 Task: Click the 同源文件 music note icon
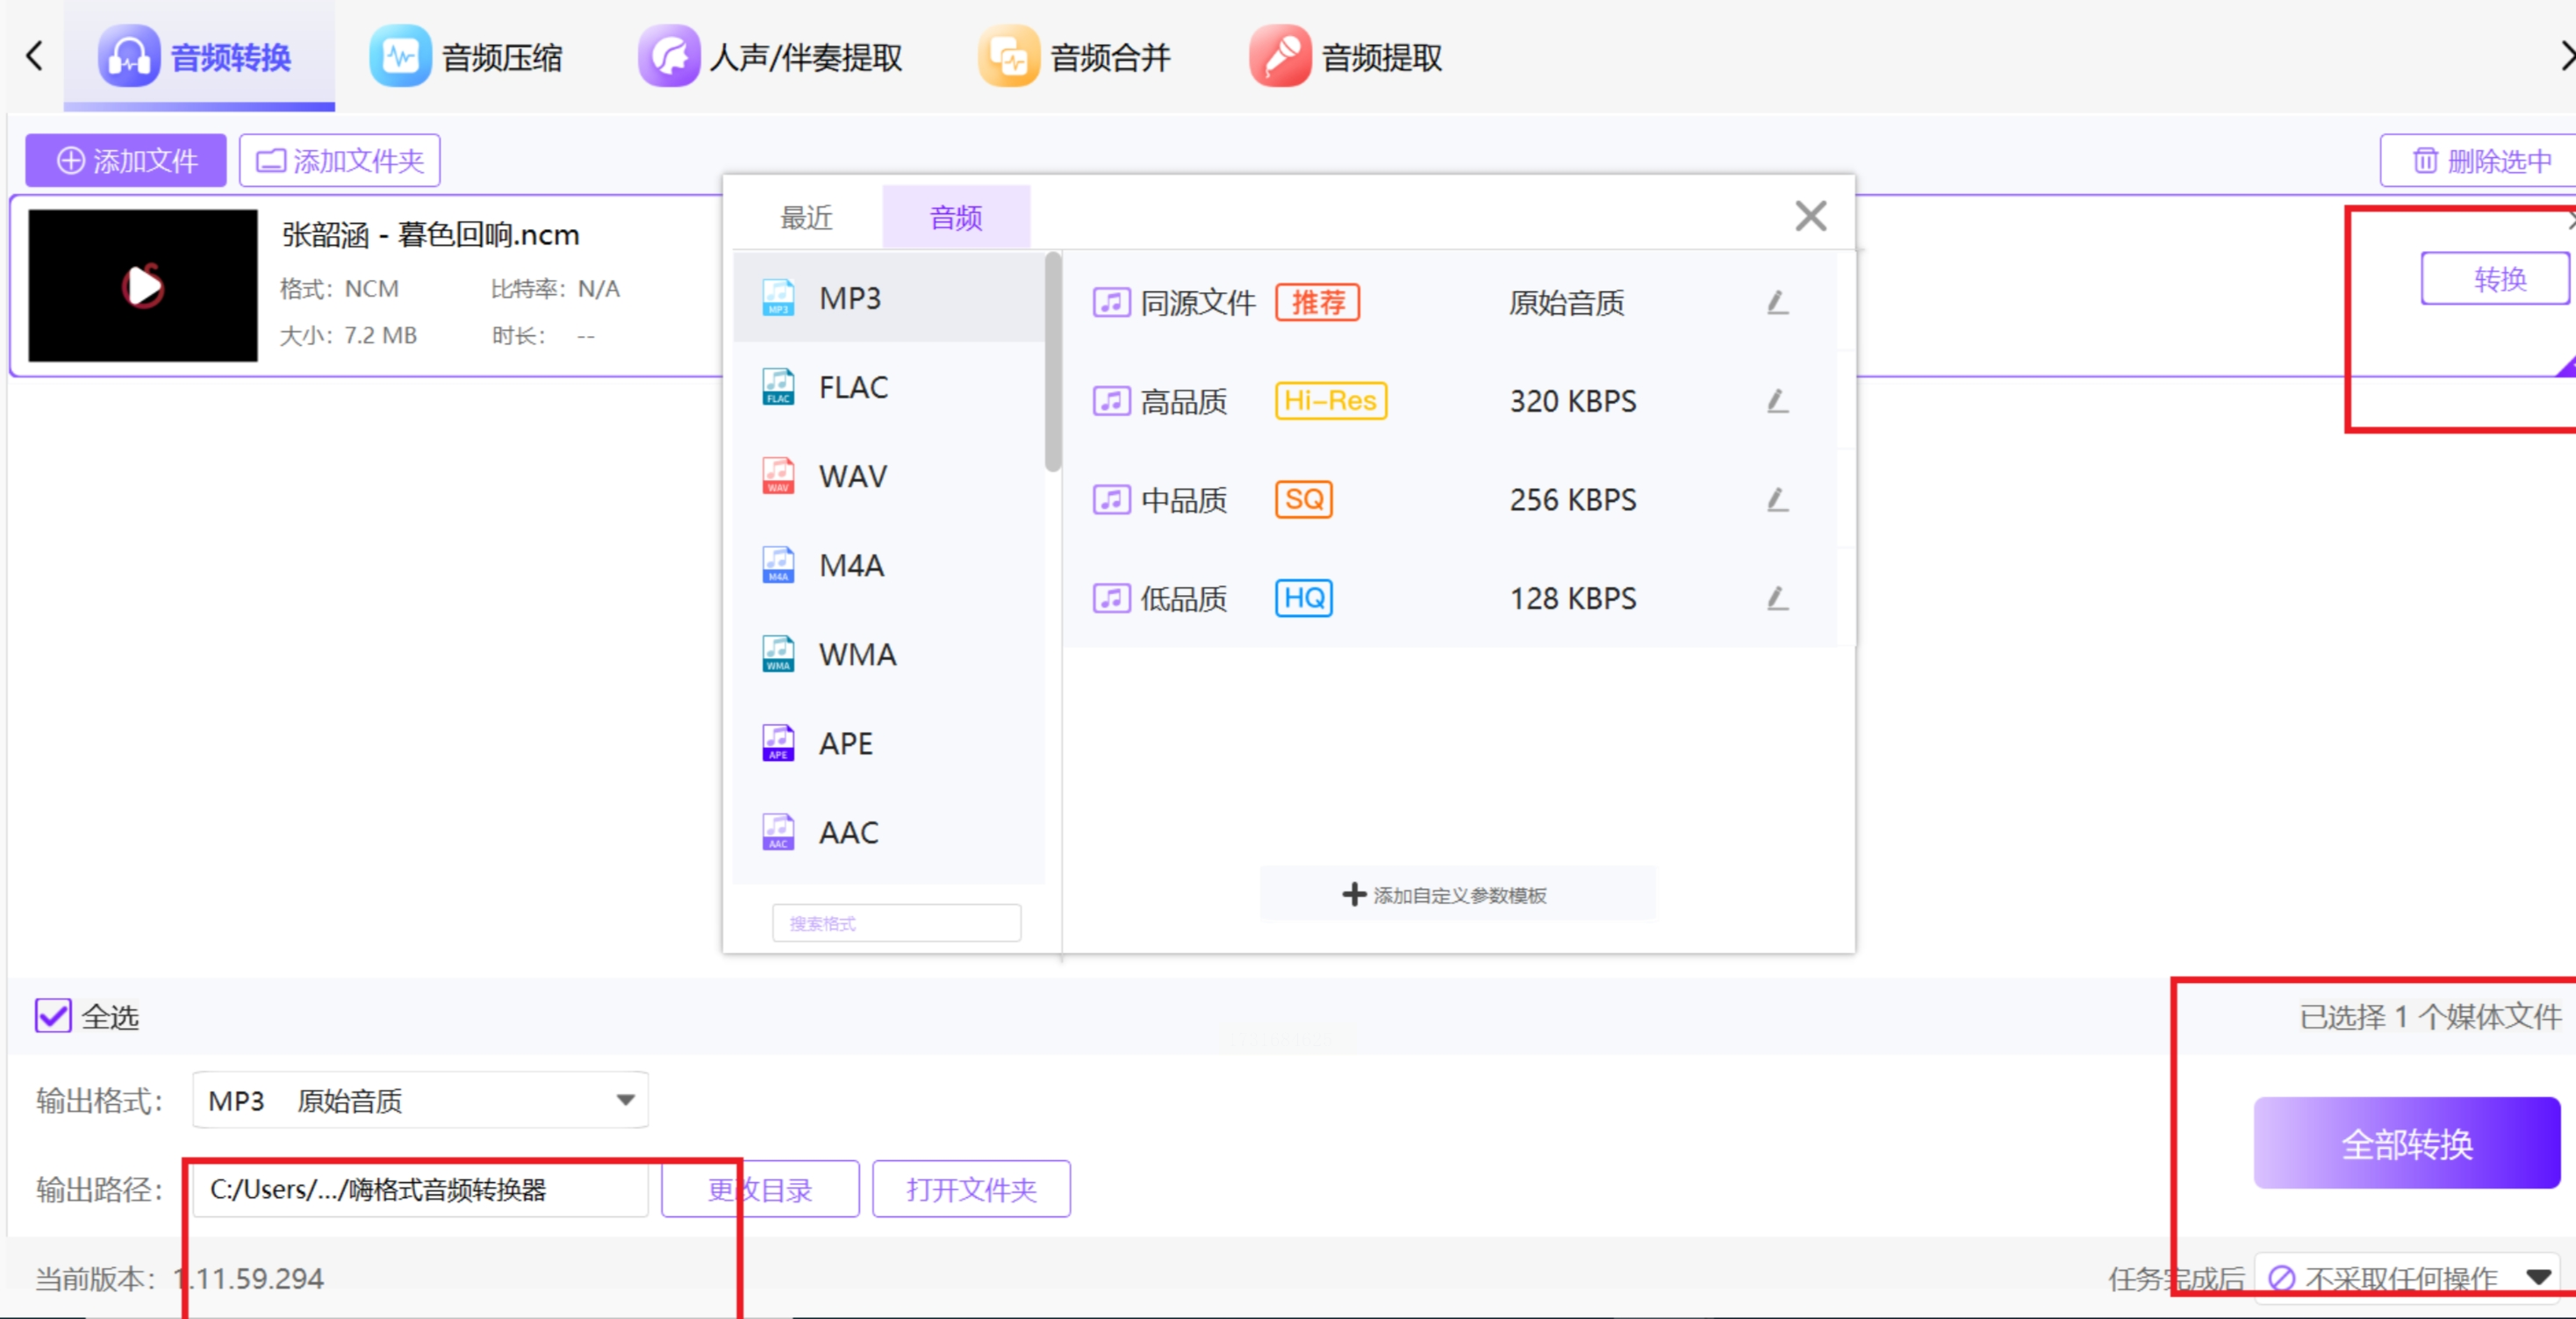(1111, 302)
